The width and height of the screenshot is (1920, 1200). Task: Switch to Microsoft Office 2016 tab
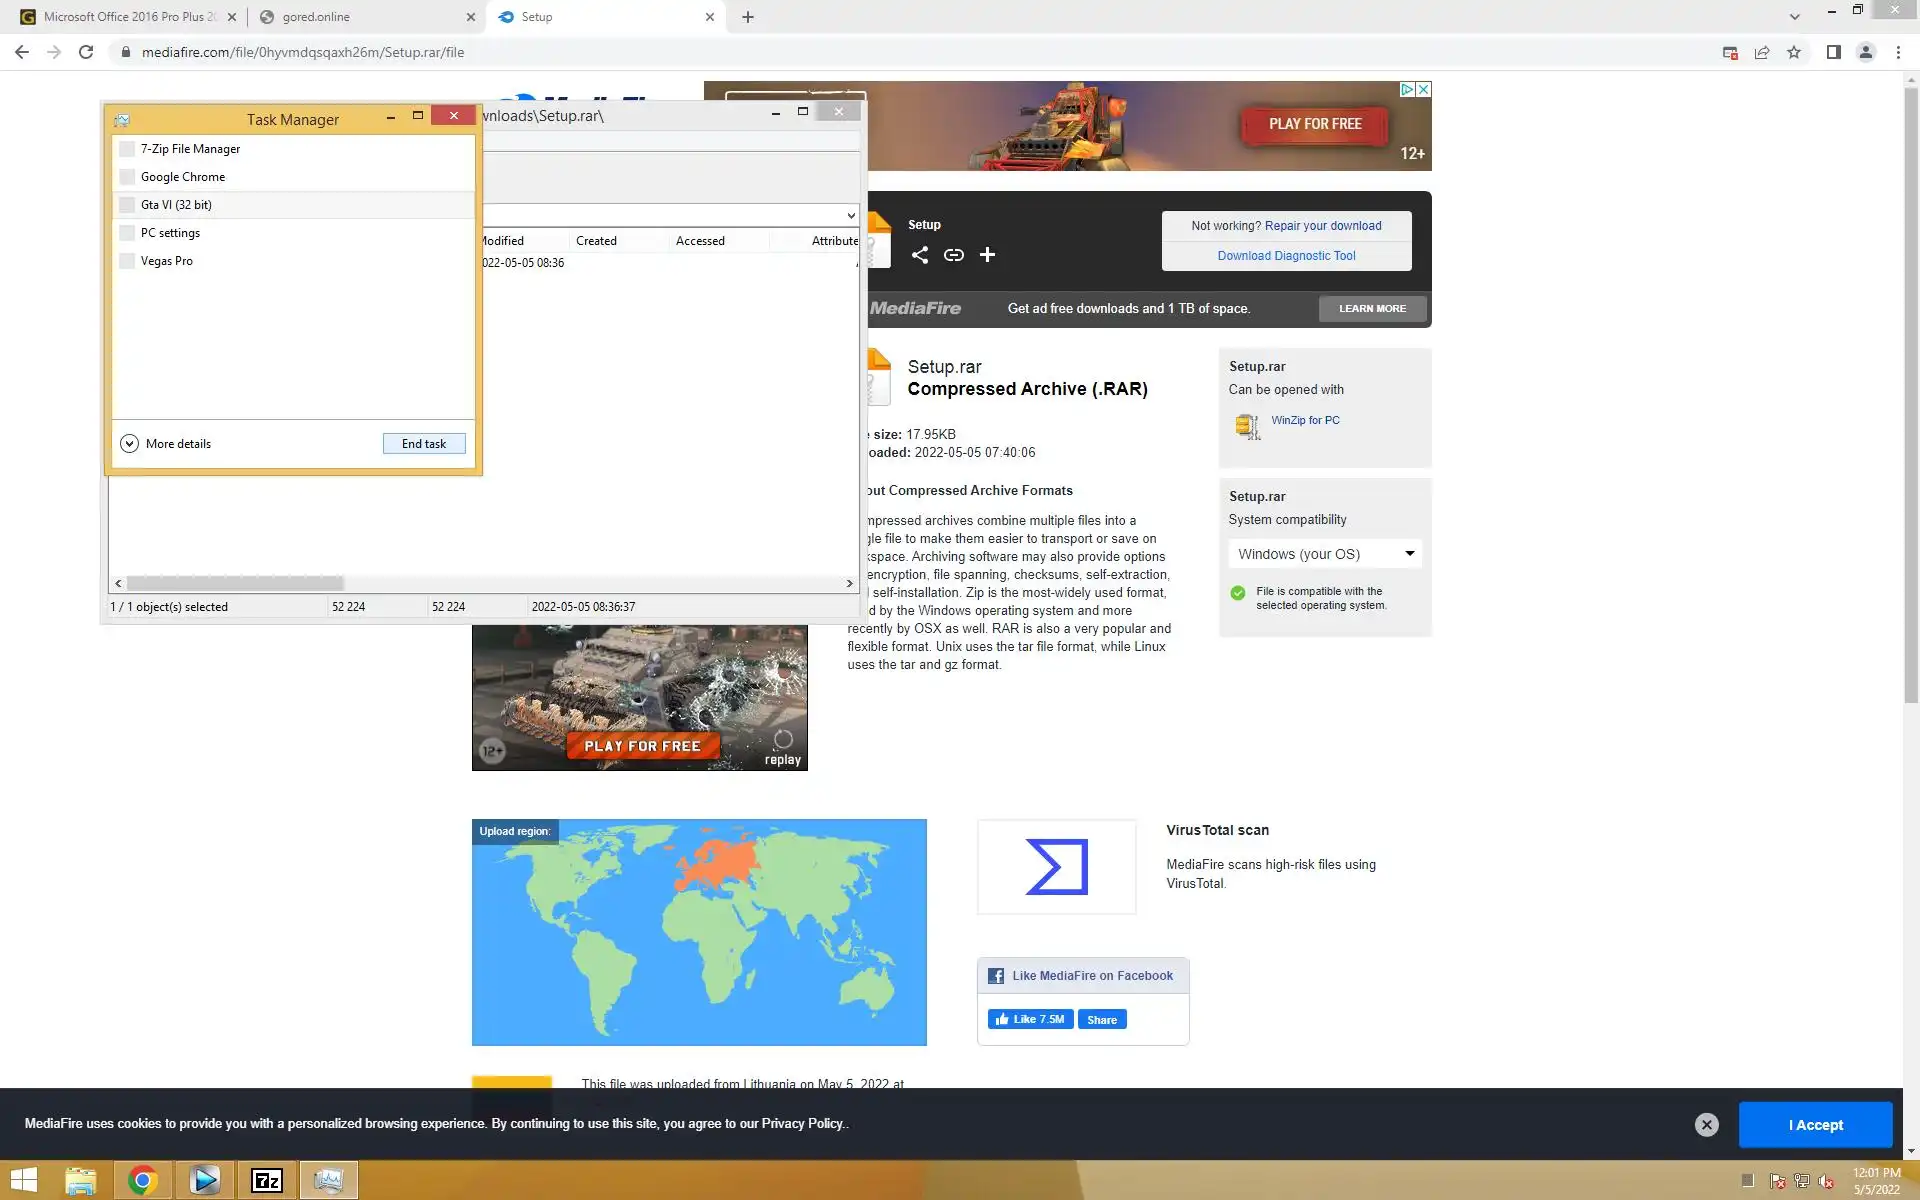(130, 17)
